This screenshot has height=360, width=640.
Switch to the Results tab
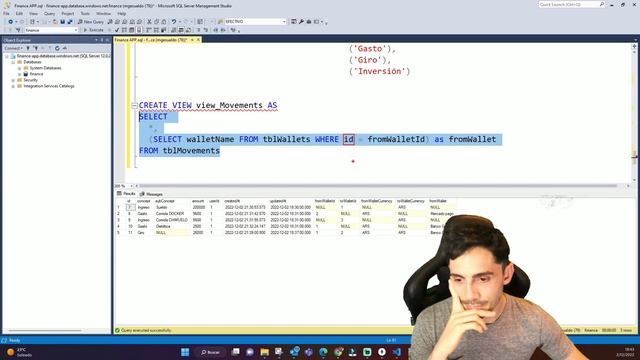click(x=126, y=194)
